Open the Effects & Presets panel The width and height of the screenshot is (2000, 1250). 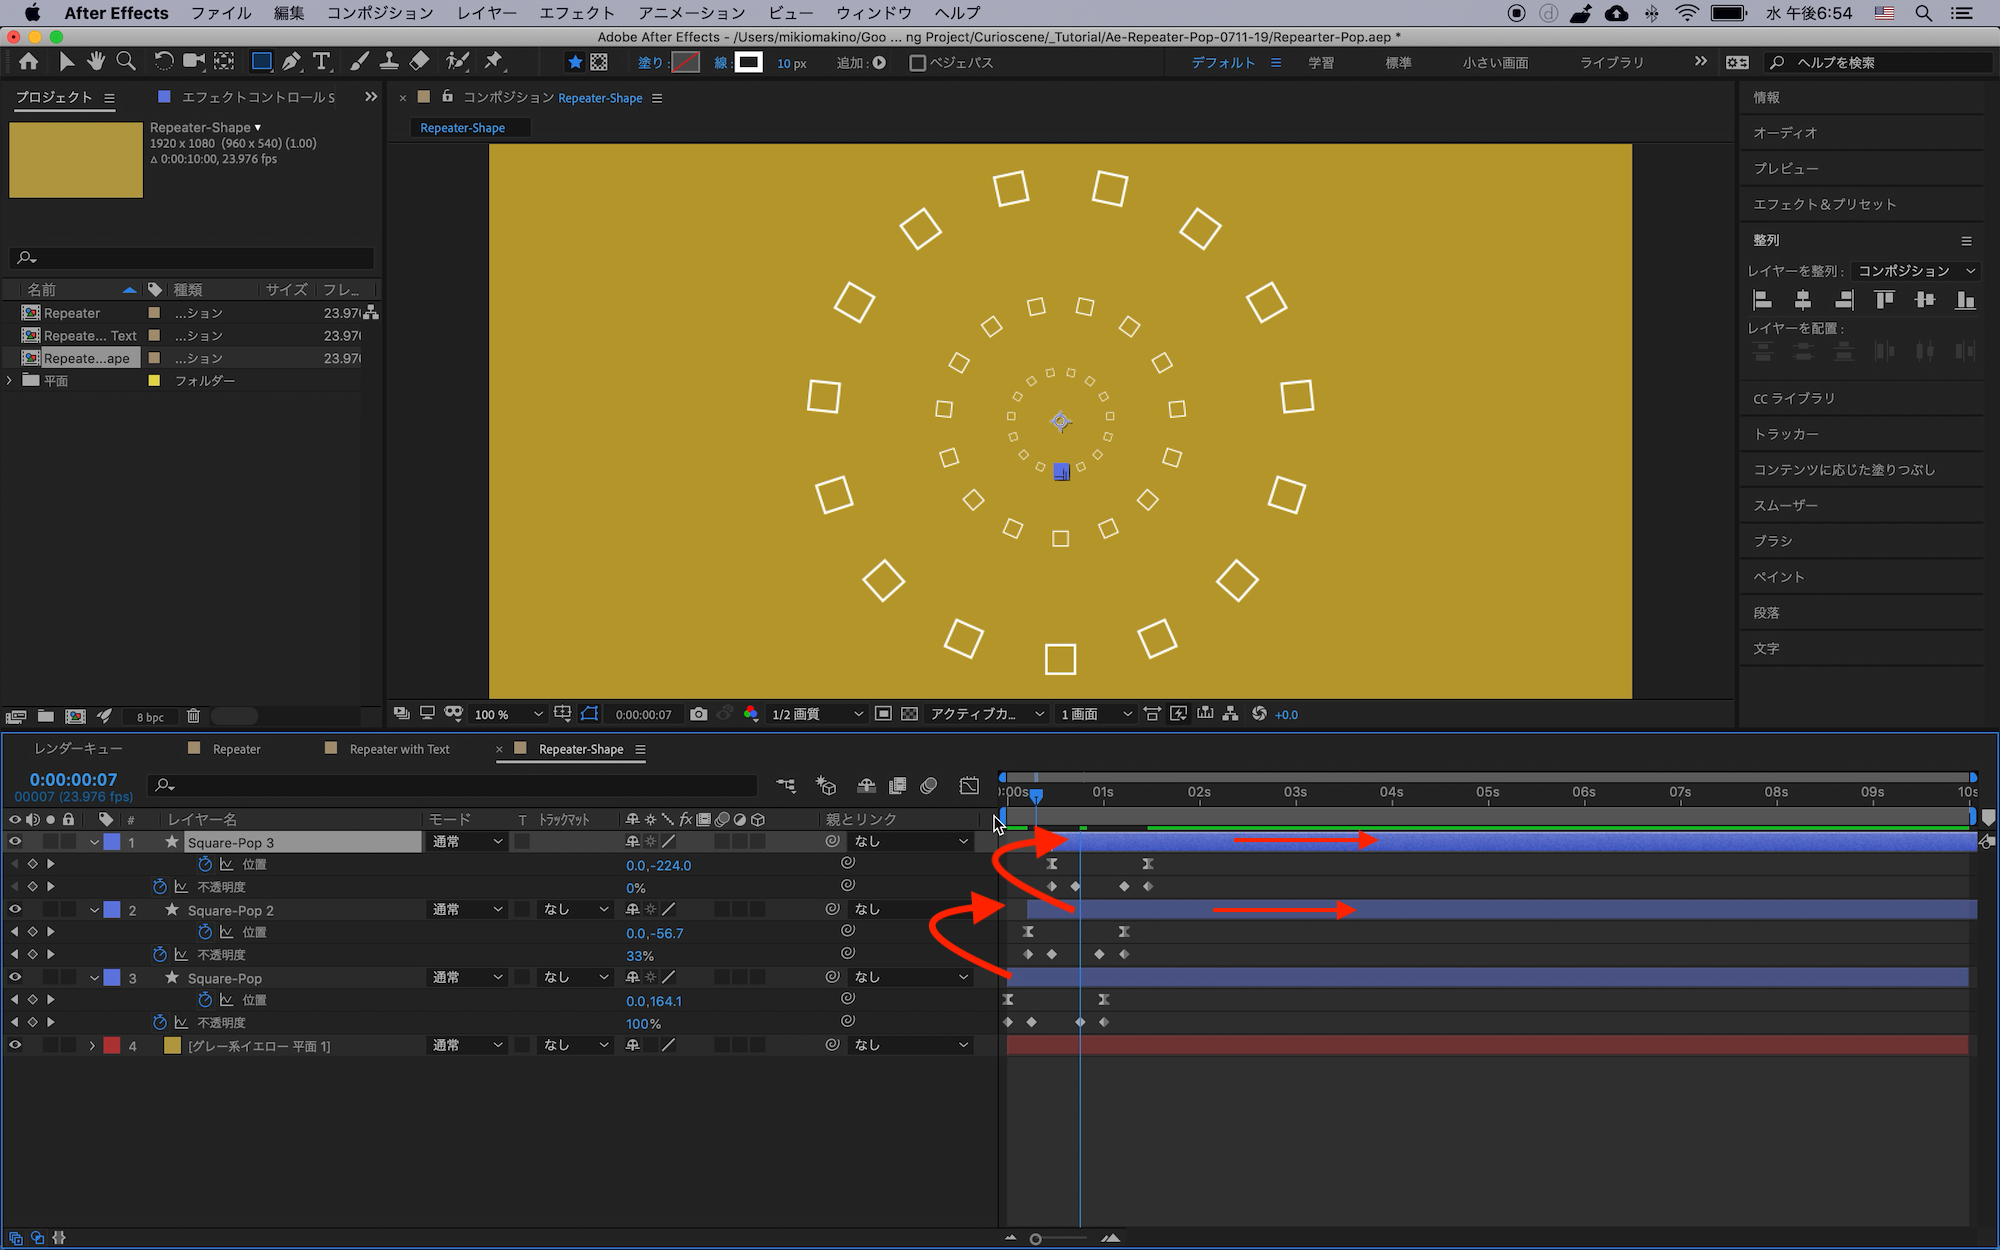(1824, 204)
